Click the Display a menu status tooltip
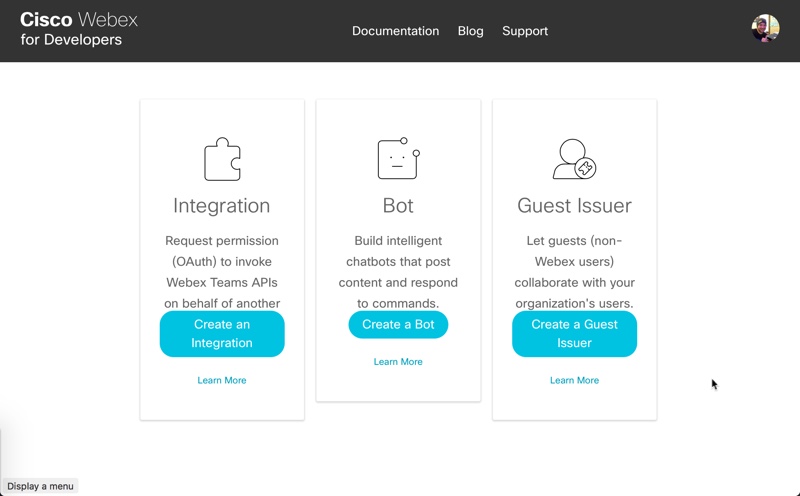Image resolution: width=800 pixels, height=496 pixels. pos(40,486)
